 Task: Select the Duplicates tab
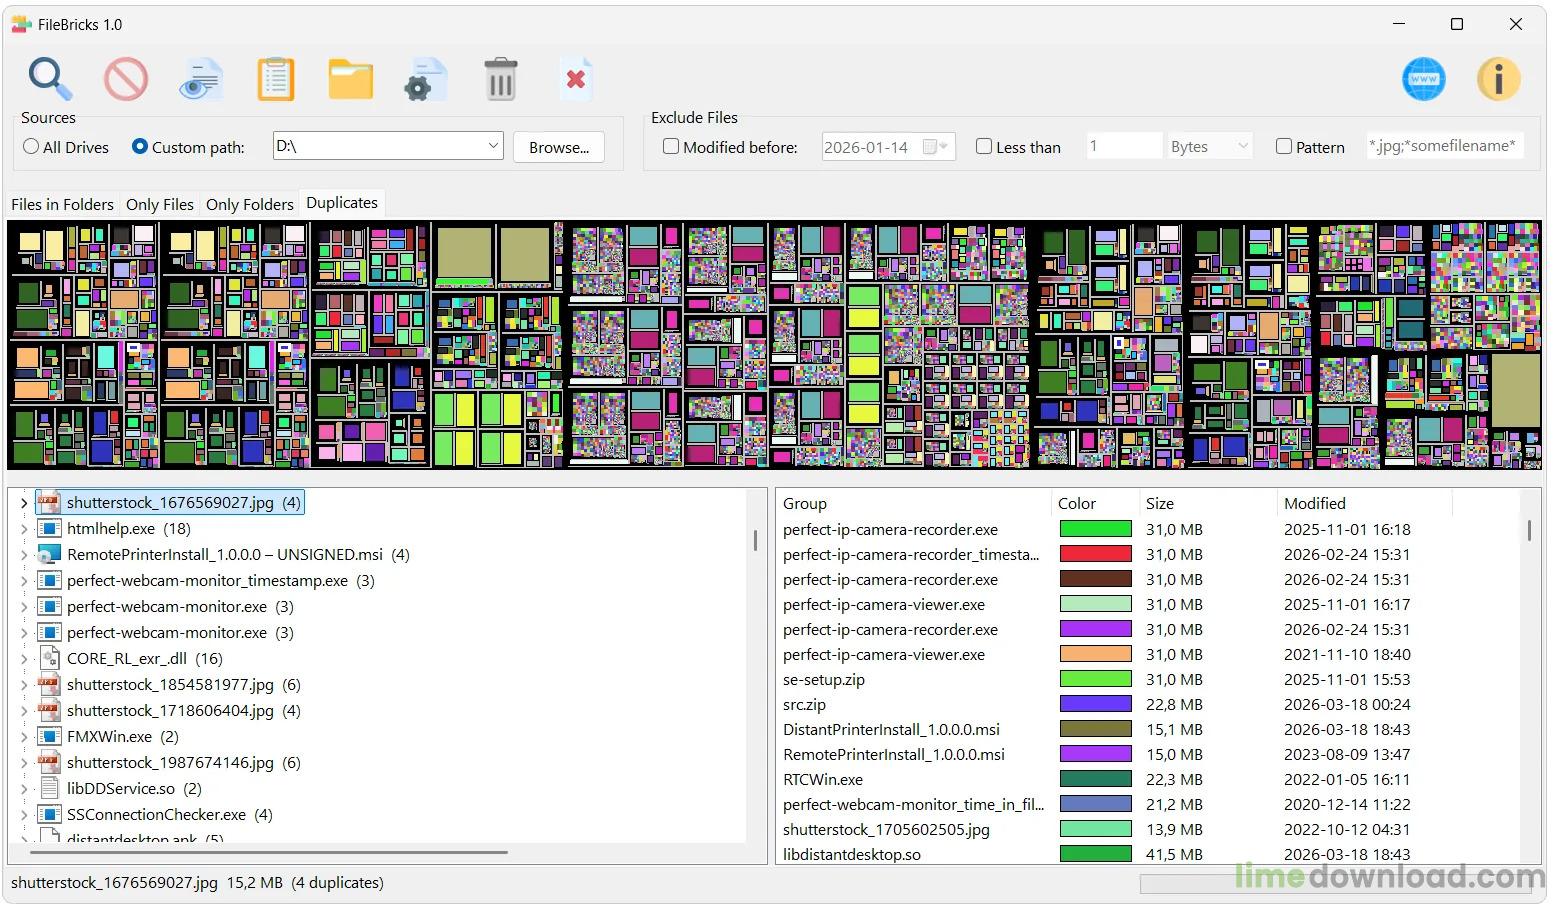coord(342,202)
